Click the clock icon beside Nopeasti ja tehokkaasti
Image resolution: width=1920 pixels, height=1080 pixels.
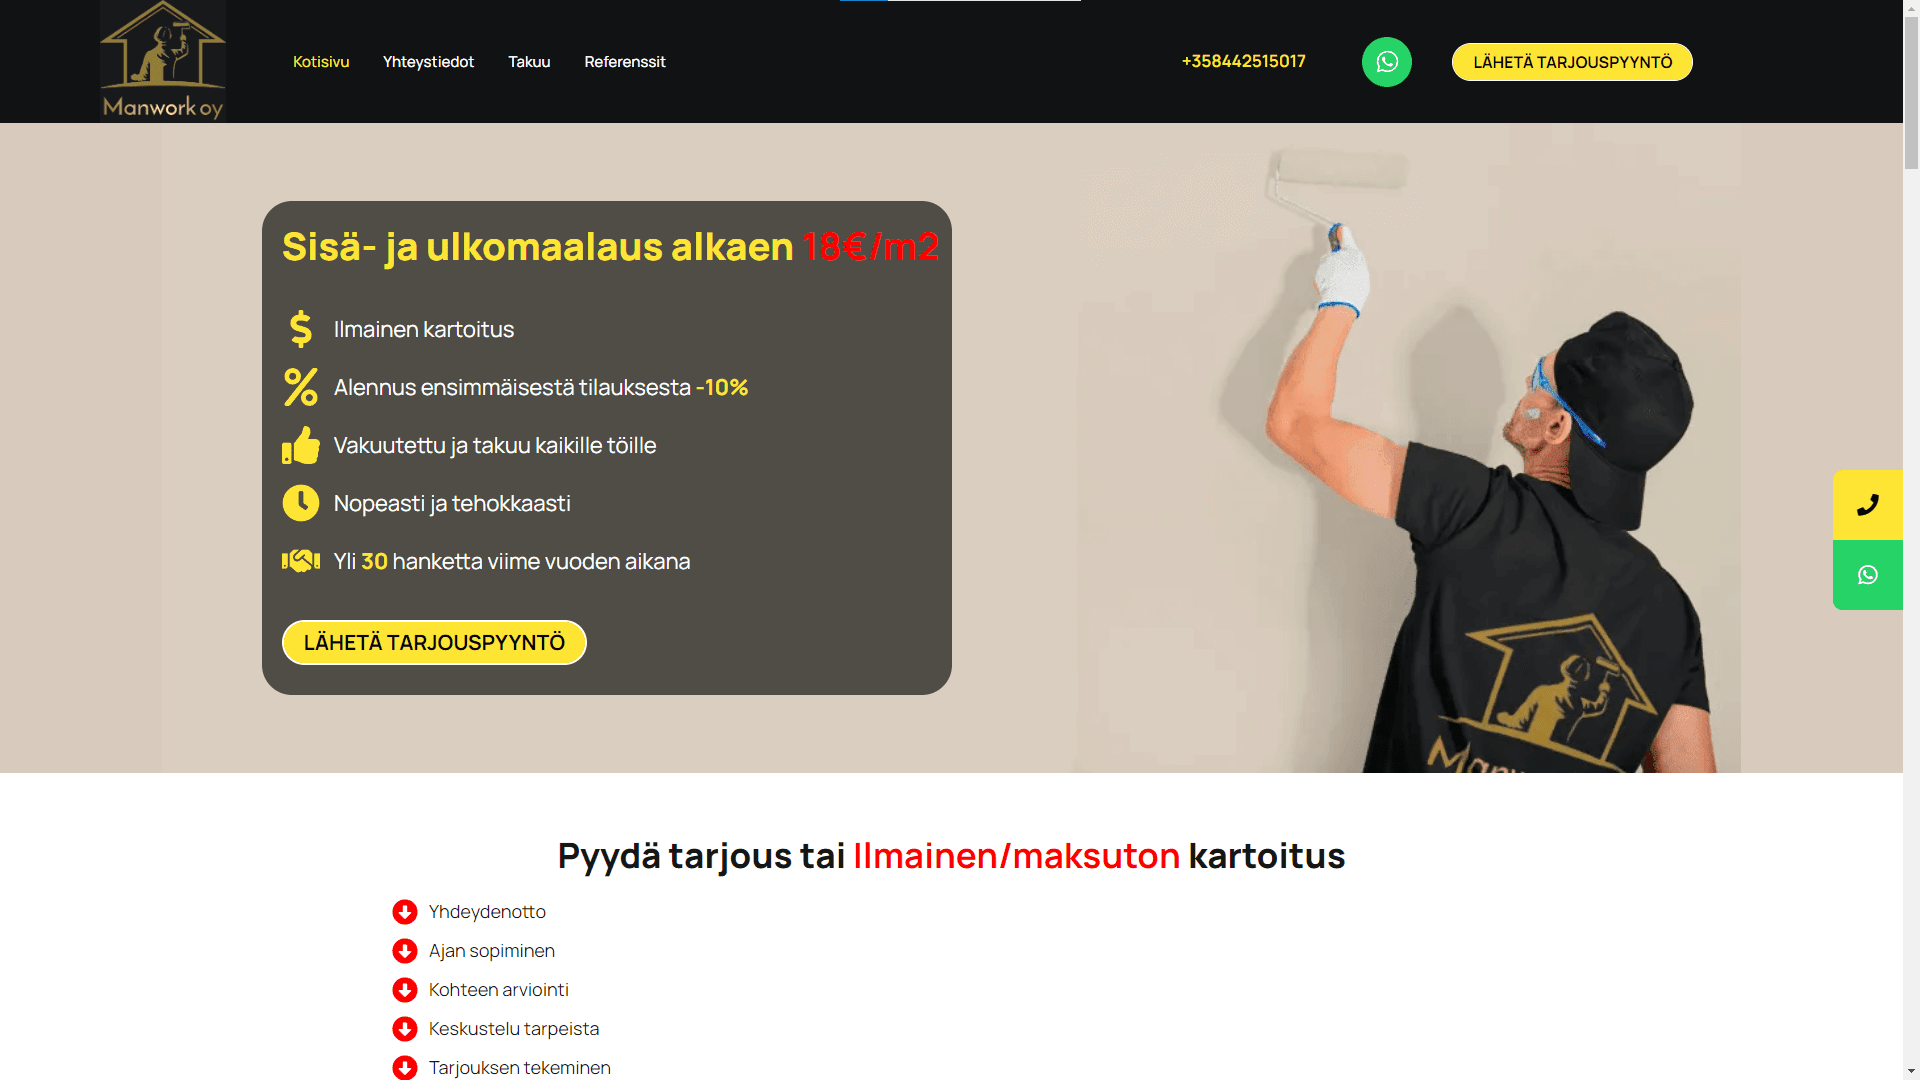(x=300, y=503)
